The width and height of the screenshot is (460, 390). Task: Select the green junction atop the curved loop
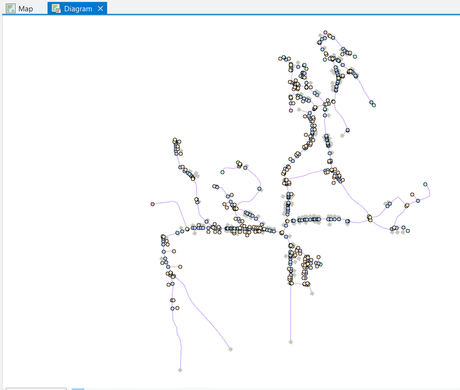click(x=238, y=163)
